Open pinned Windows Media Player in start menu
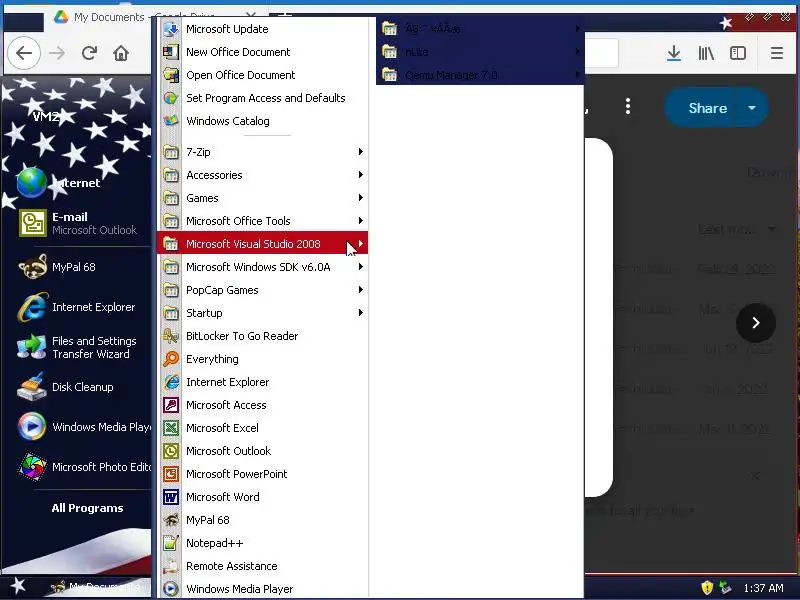Viewport: 800px width, 600px height. 82,427
